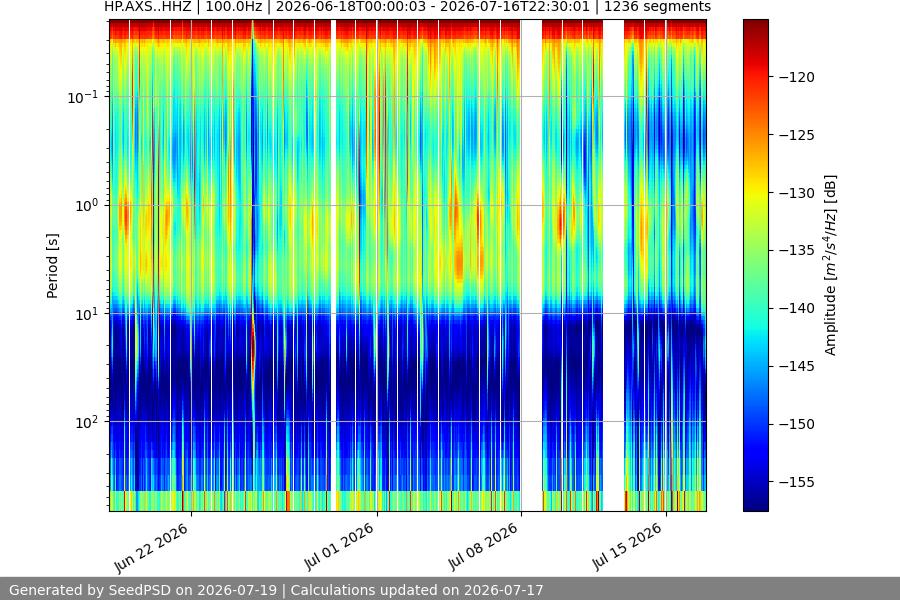Click the 'Jun 22 2026' date label
900x600 pixels.
point(151,548)
